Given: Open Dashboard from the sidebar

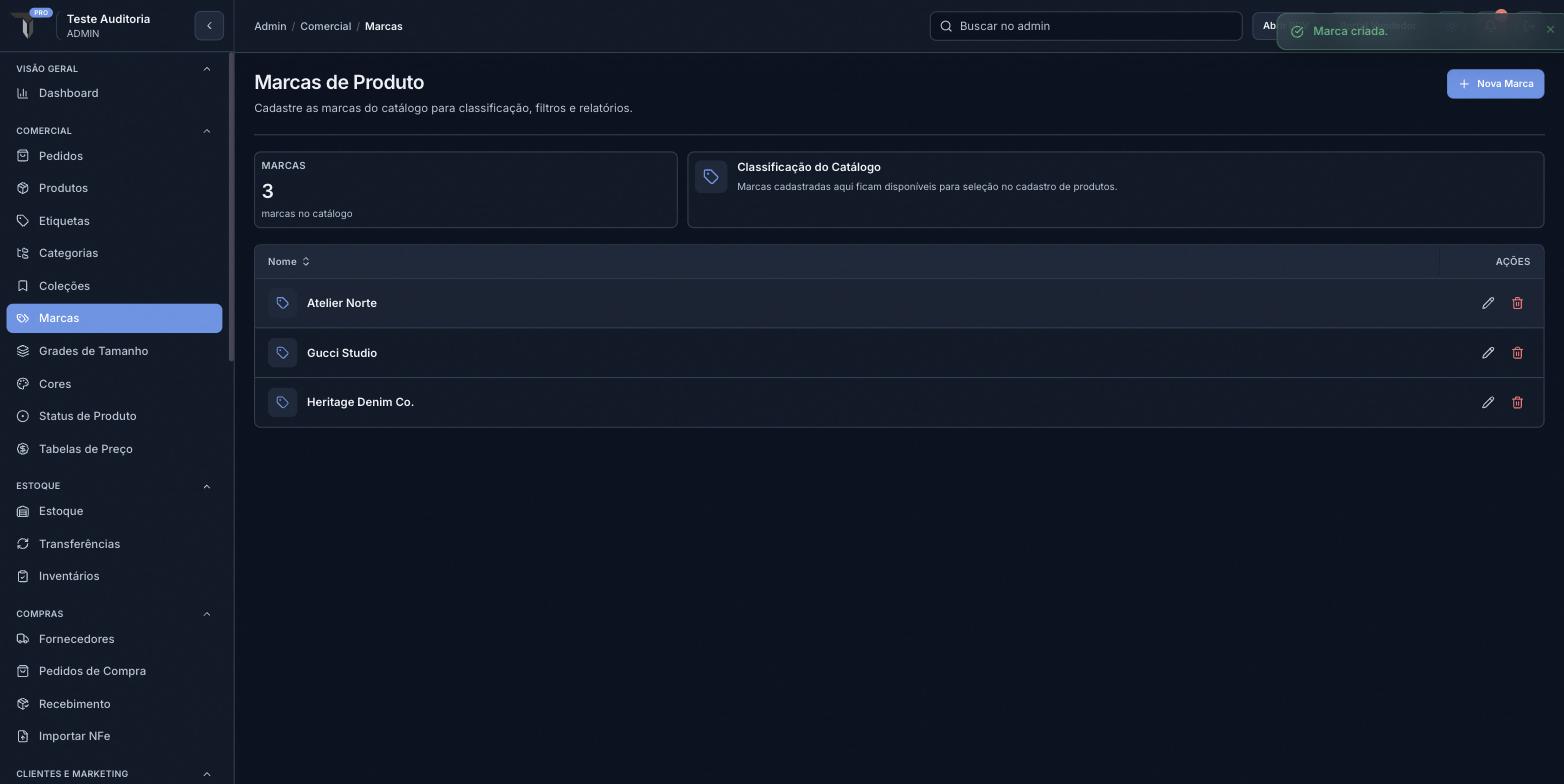Looking at the screenshot, I should point(114,93).
